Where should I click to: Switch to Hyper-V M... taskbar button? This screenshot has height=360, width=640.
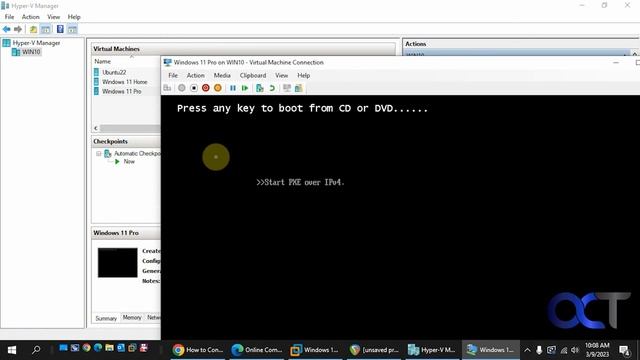point(432,350)
